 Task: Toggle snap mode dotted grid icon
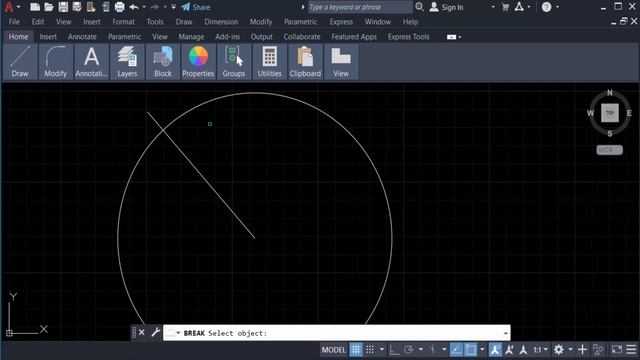click(370, 350)
